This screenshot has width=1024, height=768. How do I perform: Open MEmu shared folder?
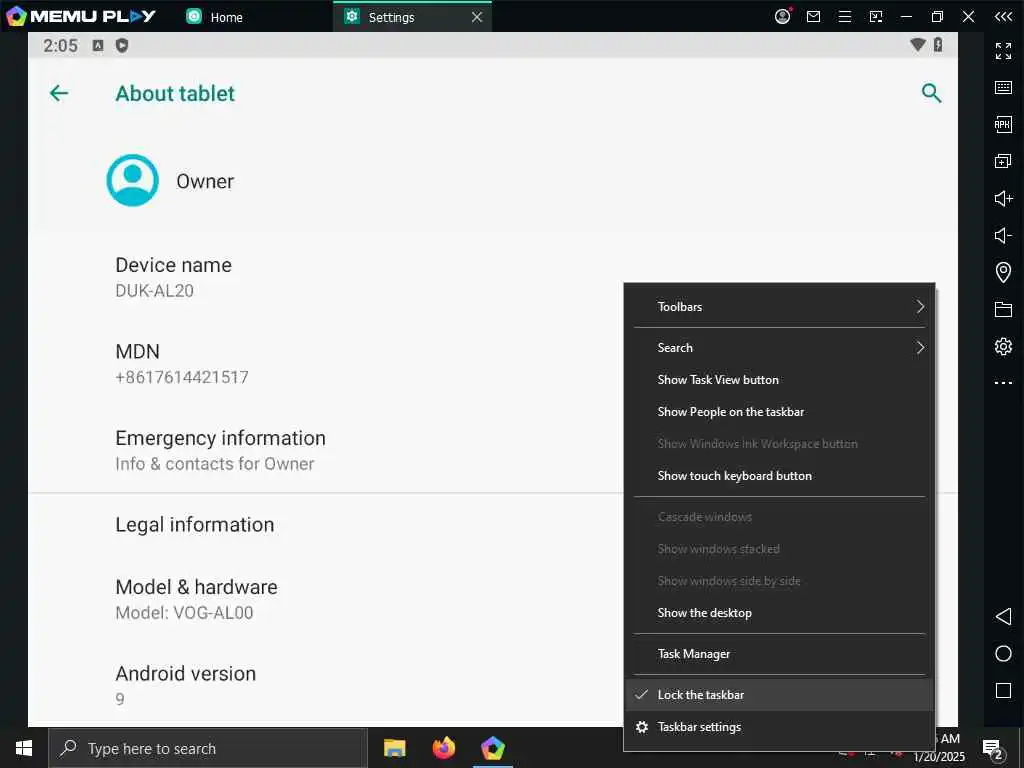[1003, 309]
